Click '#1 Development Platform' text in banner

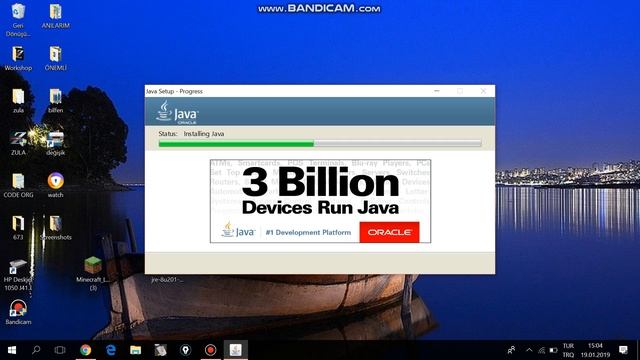[308, 232]
